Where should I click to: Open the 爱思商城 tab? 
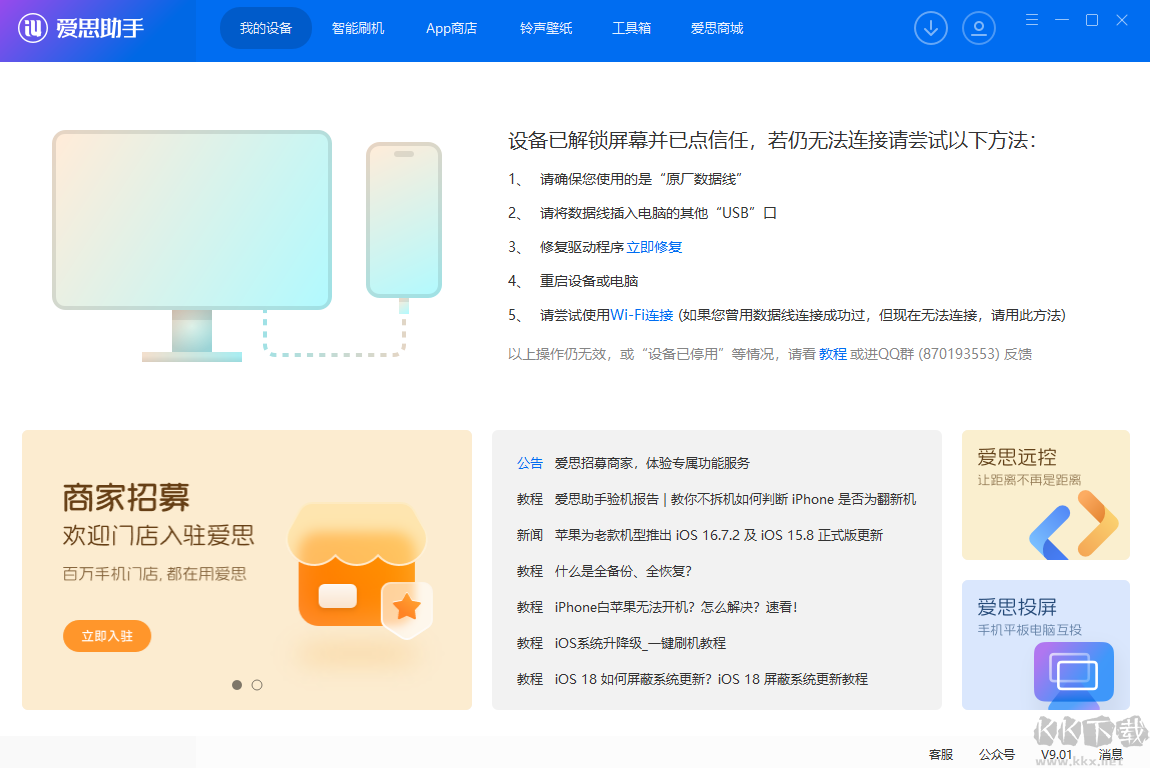coord(717,29)
